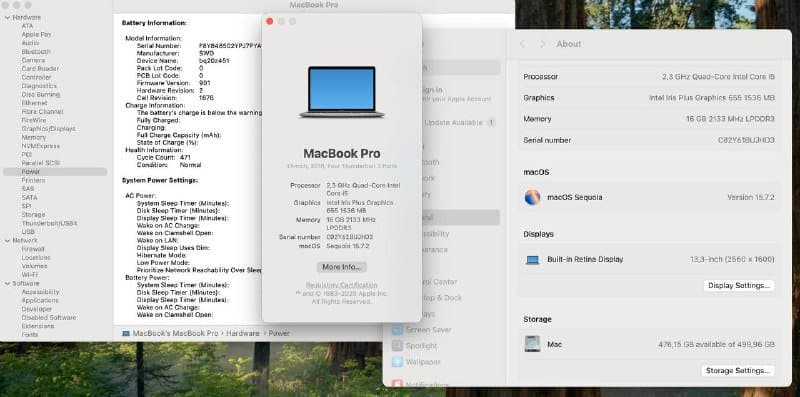Select Wi-Fi under Network
Viewport: 800px width, 397px height.
click(x=30, y=275)
